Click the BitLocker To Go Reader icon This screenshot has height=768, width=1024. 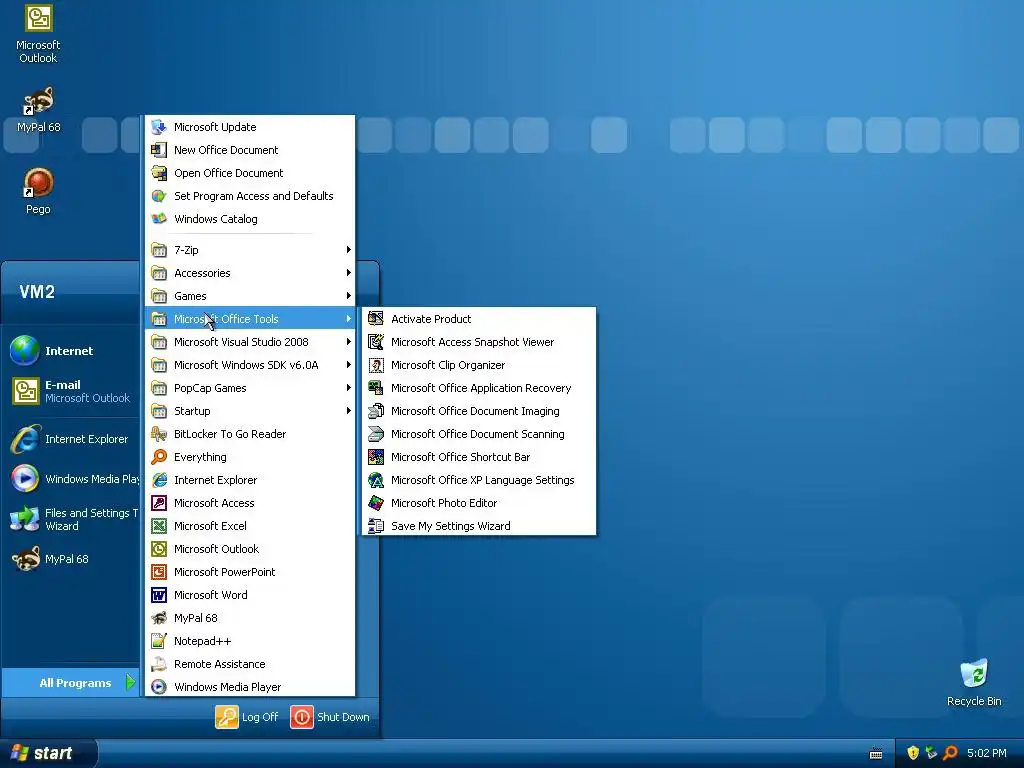[x=159, y=434]
